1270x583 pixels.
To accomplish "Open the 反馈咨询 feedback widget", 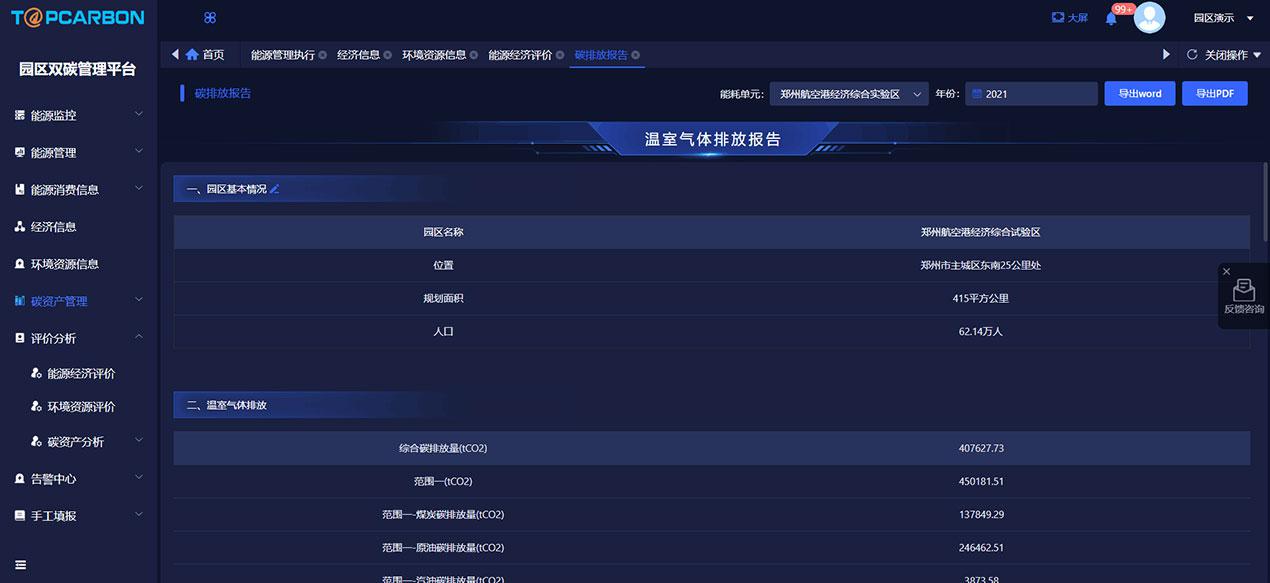I will point(1244,297).
